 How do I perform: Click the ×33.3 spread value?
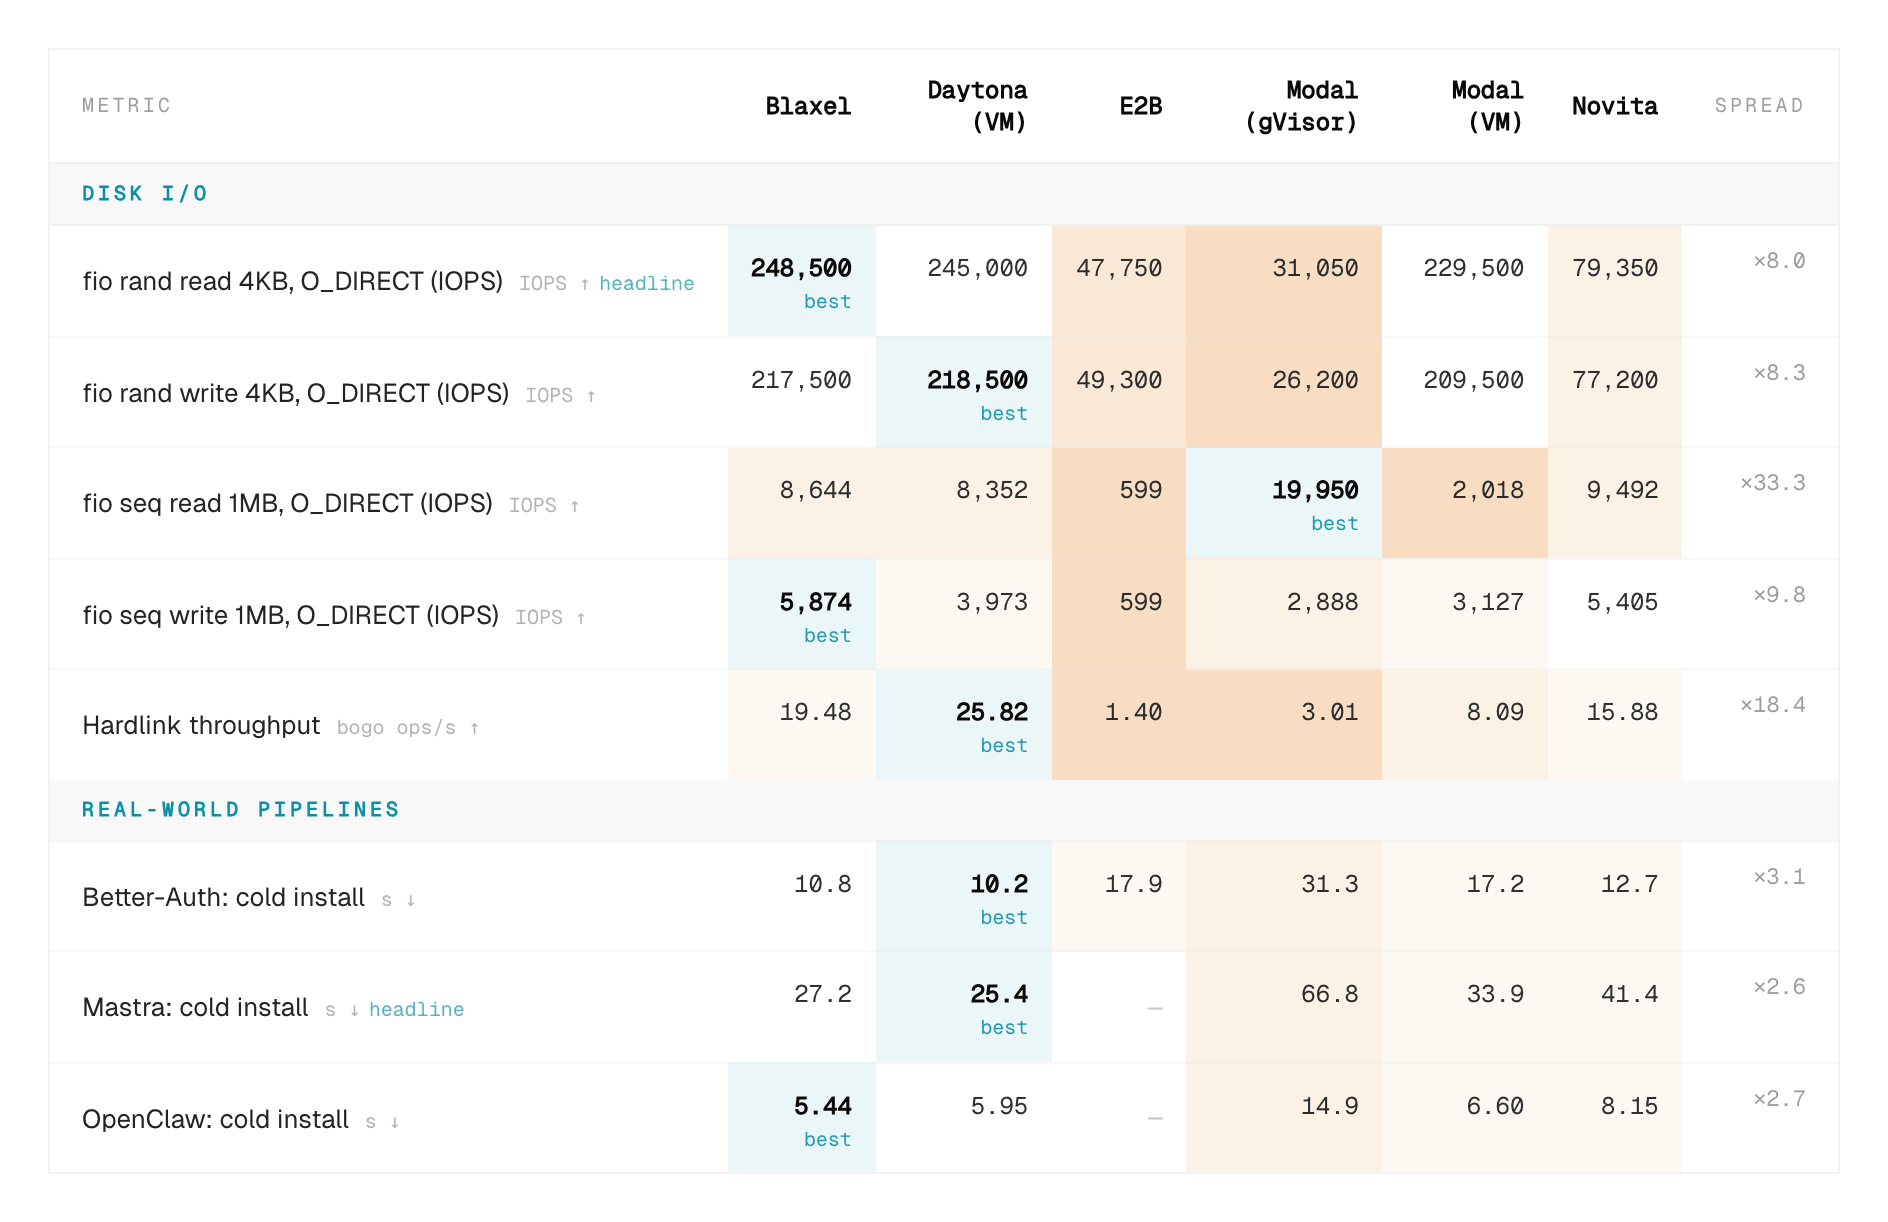tap(1773, 484)
